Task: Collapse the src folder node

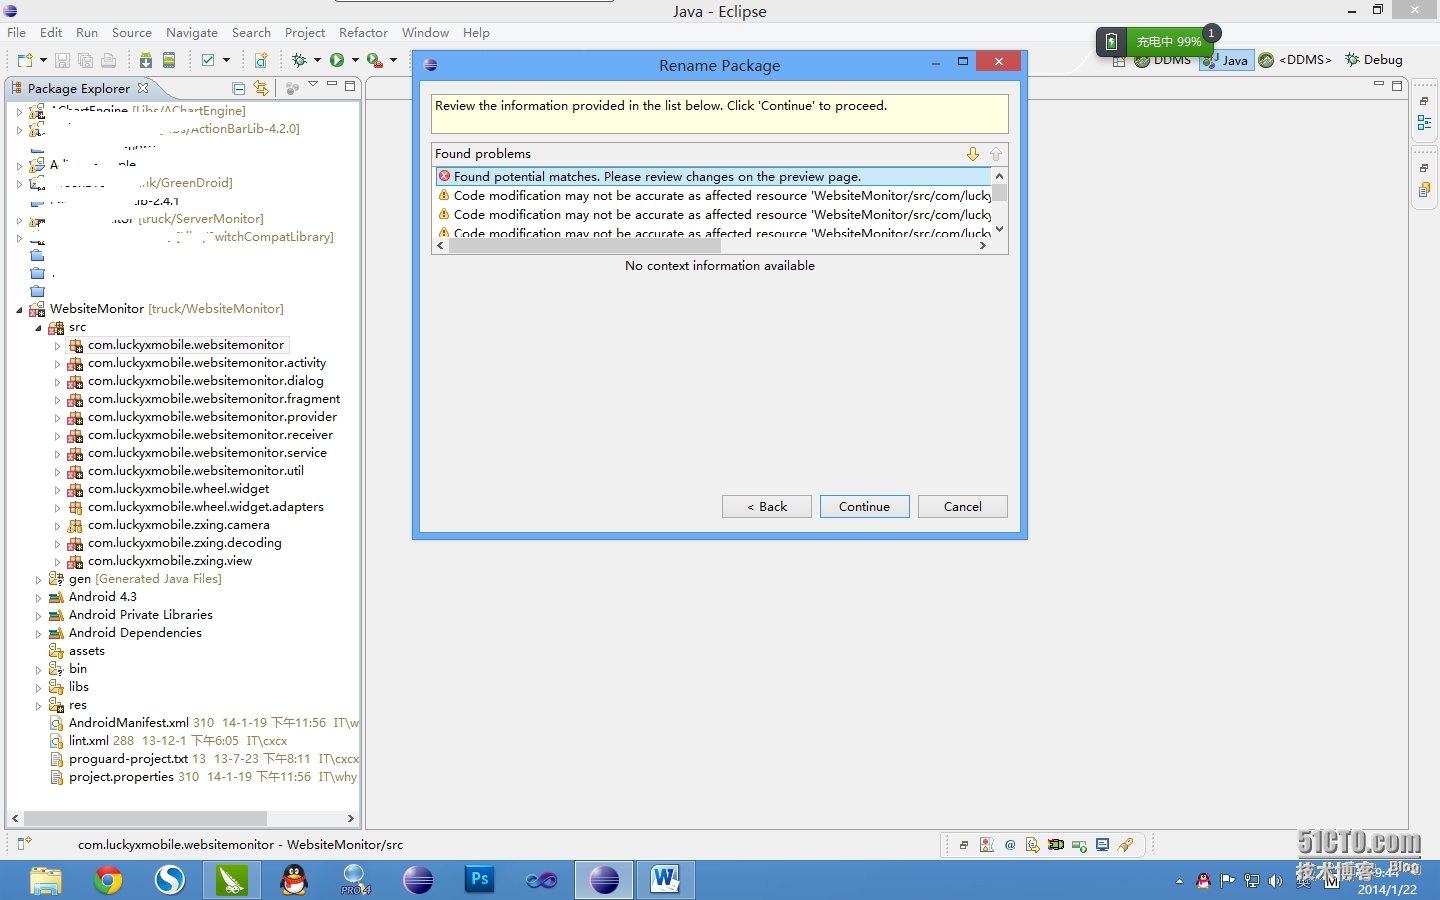Action: click(38, 328)
